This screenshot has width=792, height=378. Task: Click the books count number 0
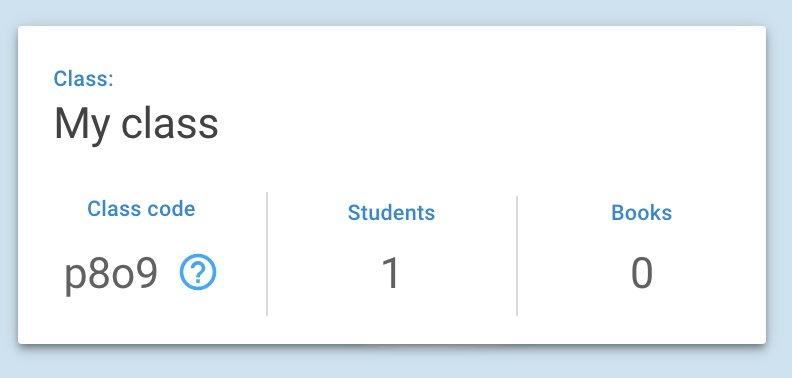[641, 273]
